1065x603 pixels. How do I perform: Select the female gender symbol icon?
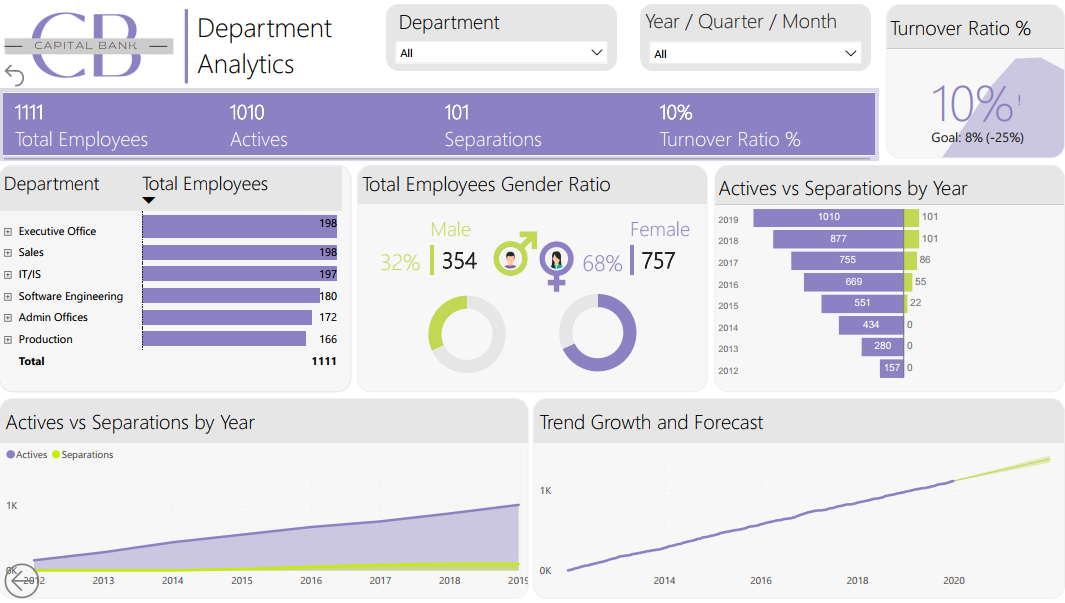click(x=557, y=262)
